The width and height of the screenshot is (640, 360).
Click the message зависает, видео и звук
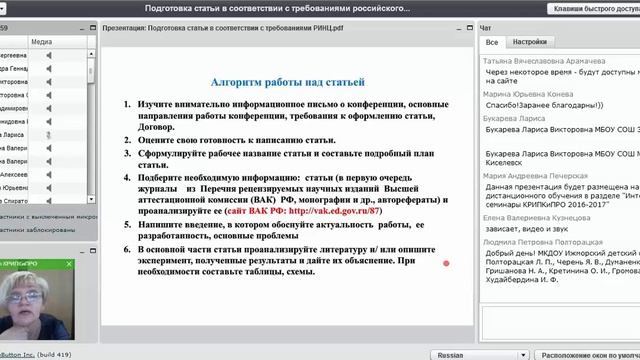pyautogui.click(x=527, y=229)
